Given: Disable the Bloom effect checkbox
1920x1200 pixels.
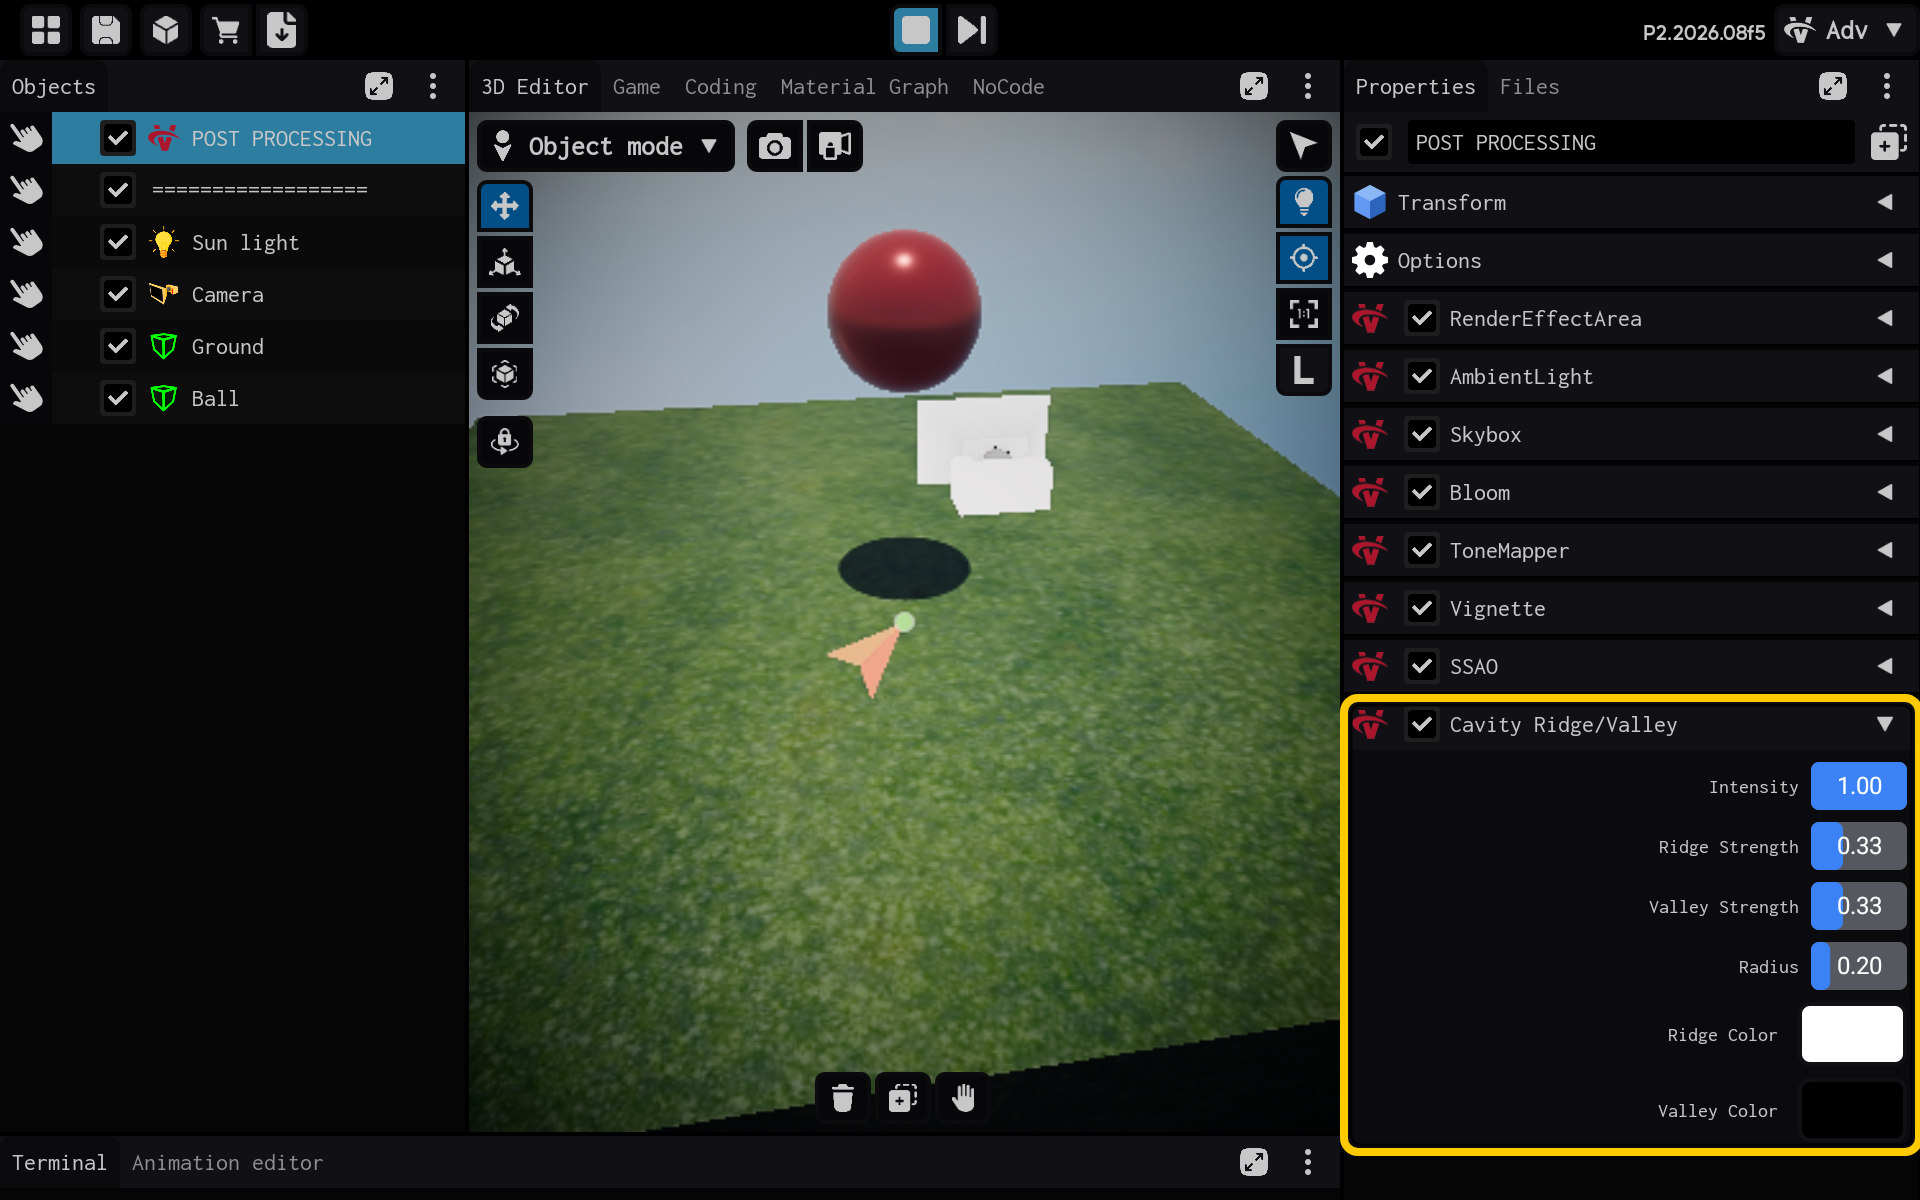Looking at the screenshot, I should coord(1422,492).
